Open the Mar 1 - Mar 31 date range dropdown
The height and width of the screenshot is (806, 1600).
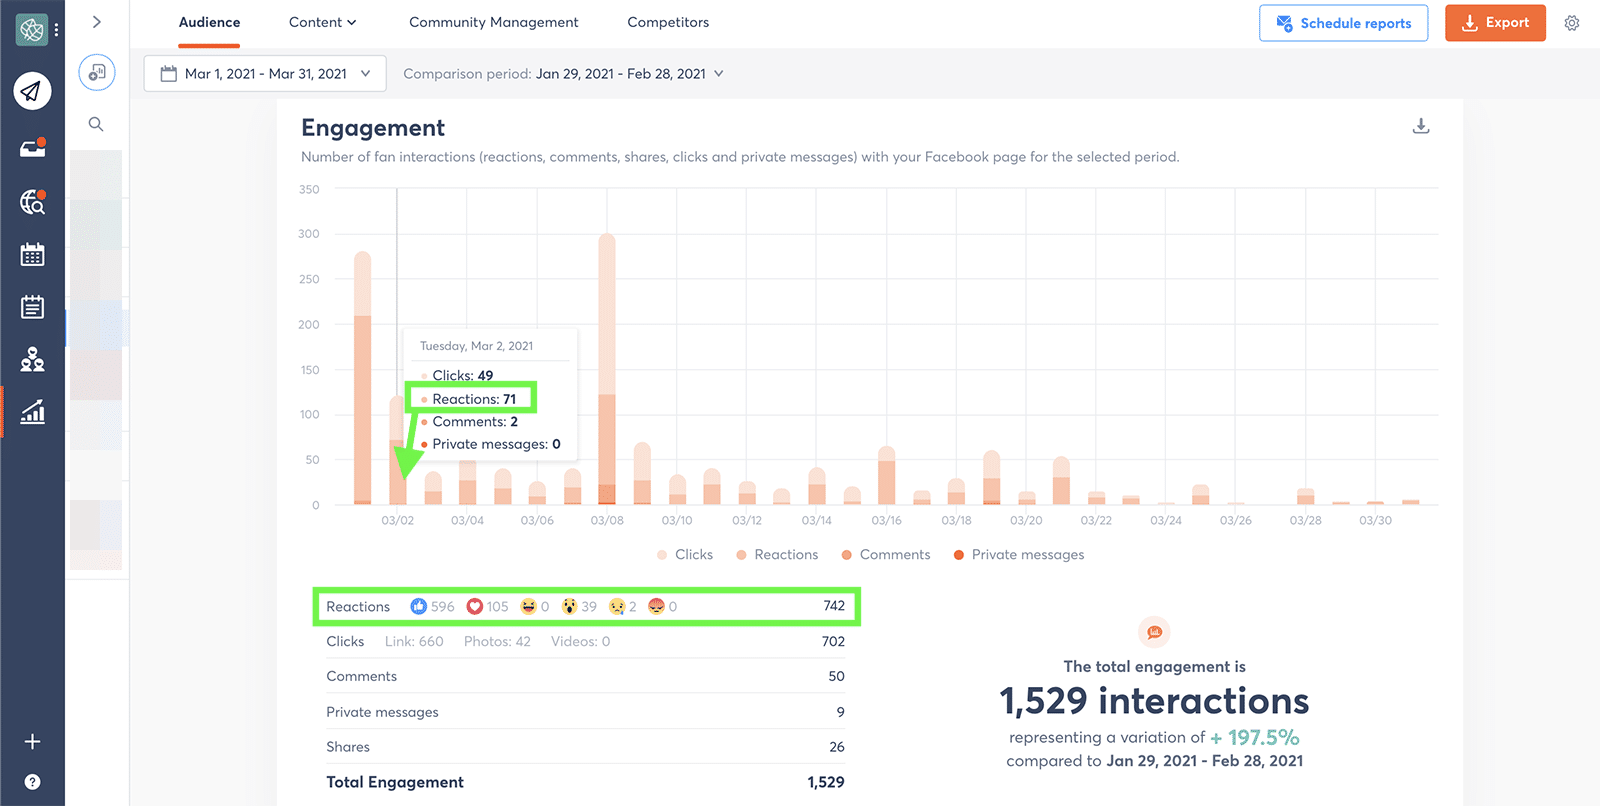click(x=265, y=74)
